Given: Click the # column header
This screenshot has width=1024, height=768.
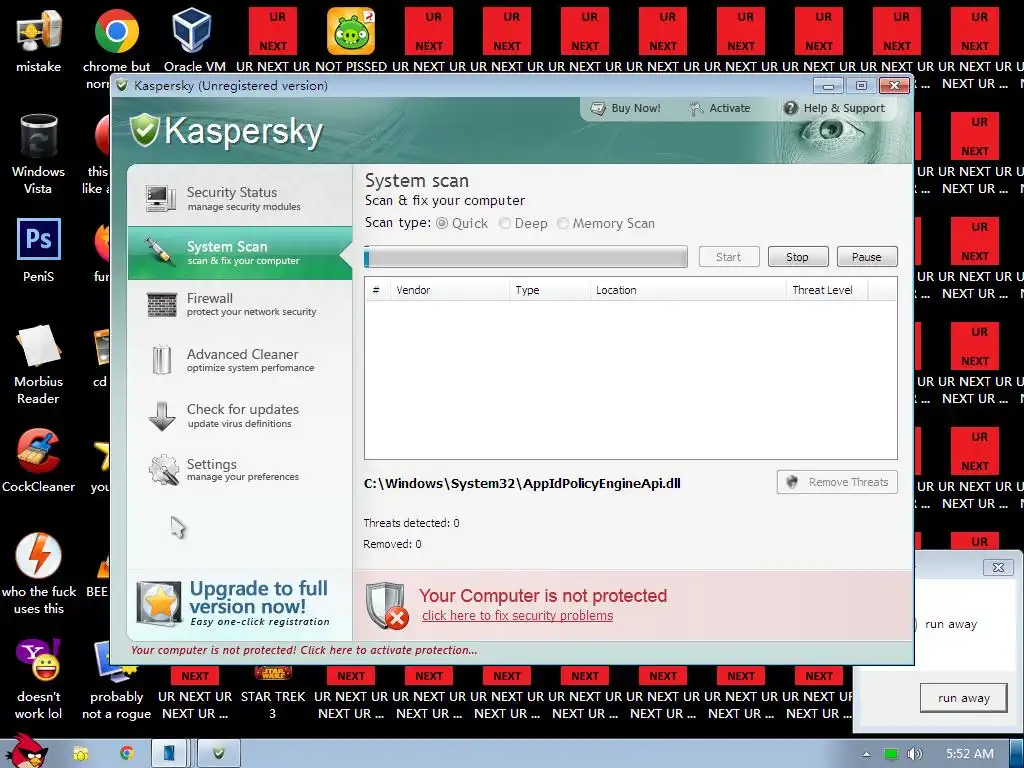Looking at the screenshot, I should coord(376,290).
